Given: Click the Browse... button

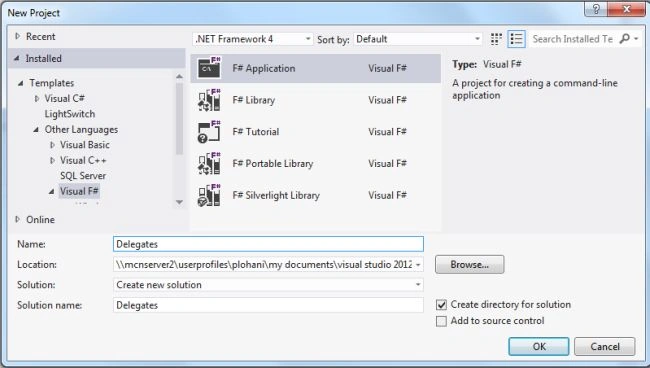Looking at the screenshot, I should (470, 264).
